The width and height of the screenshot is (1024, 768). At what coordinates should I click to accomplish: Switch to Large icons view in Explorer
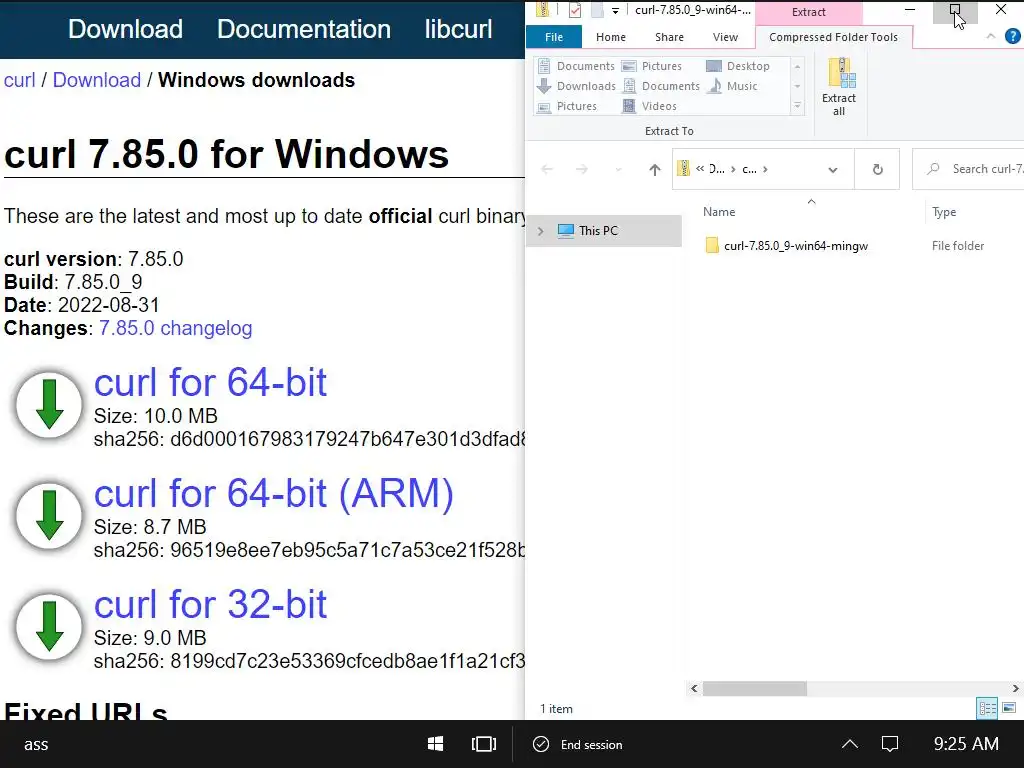1009,708
